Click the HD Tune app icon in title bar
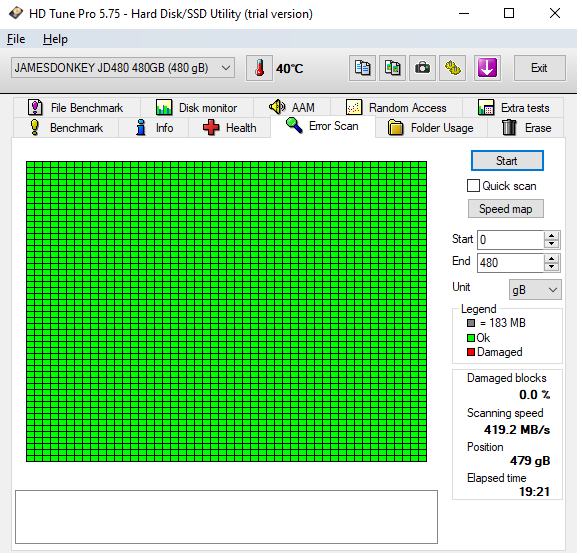582x558 pixels. point(16,13)
